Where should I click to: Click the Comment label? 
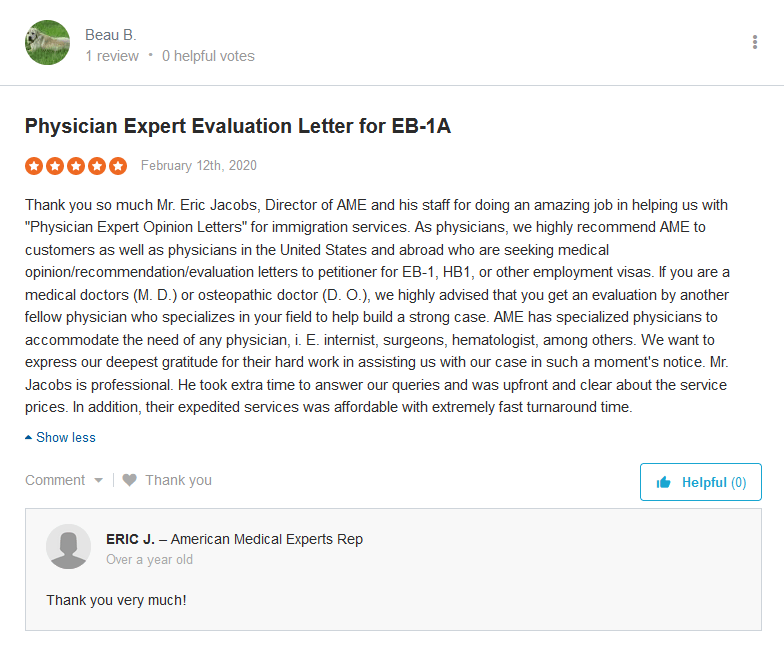coord(55,480)
